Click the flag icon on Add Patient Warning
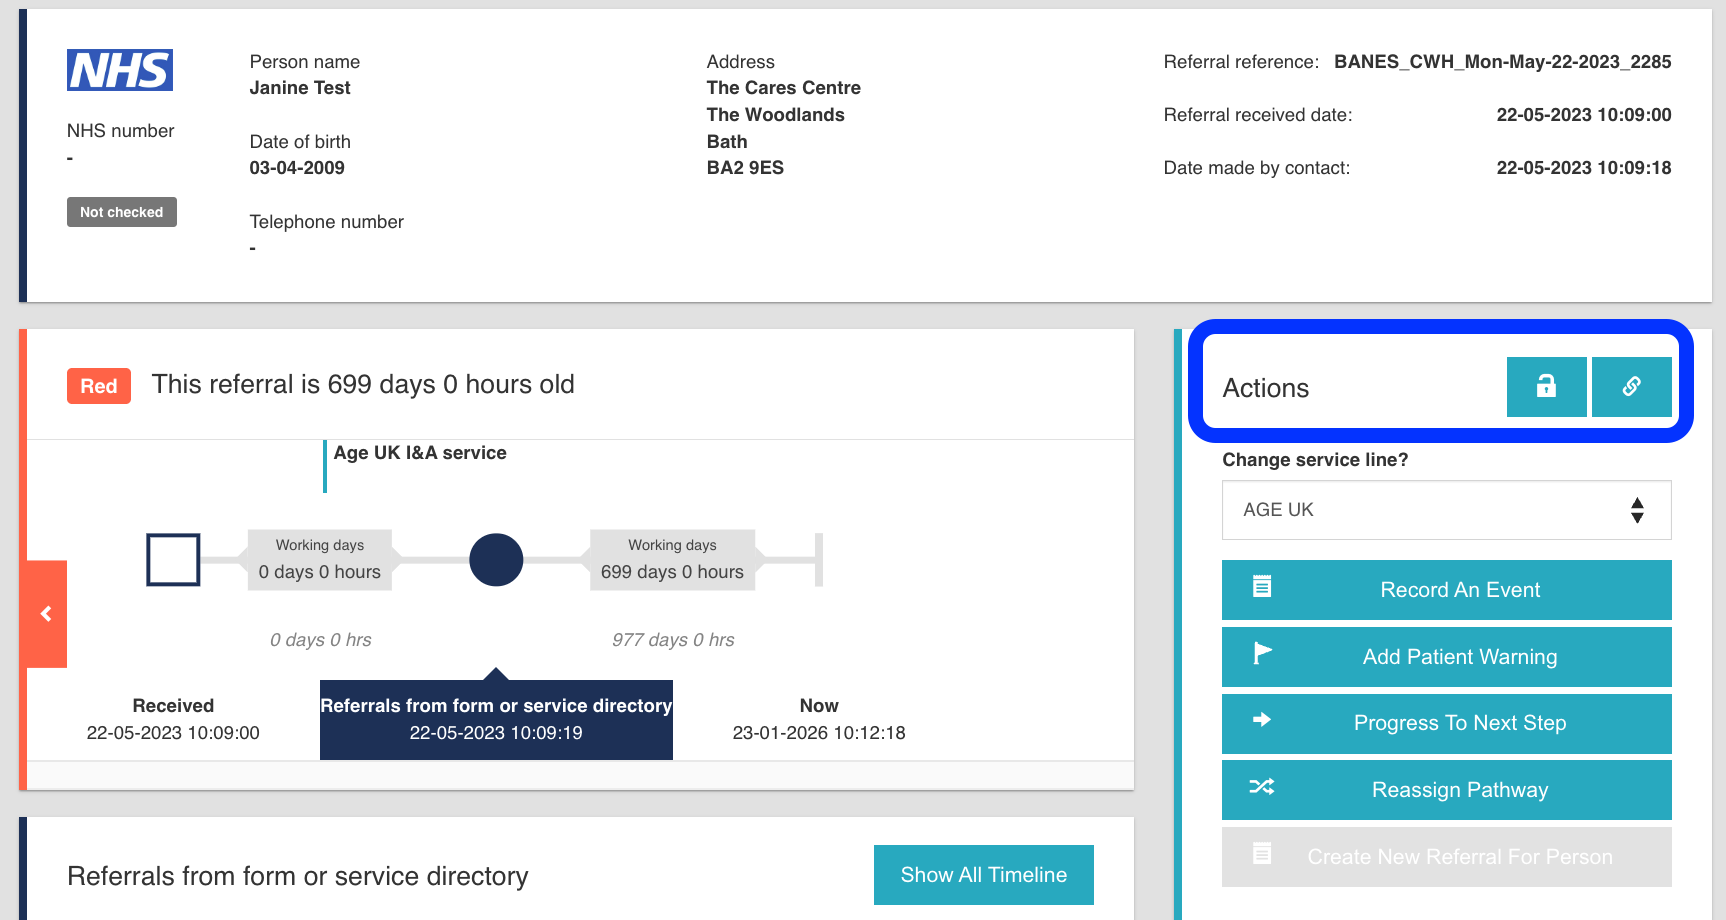Screen dimensions: 1726x920 pyautogui.click(x=1262, y=654)
